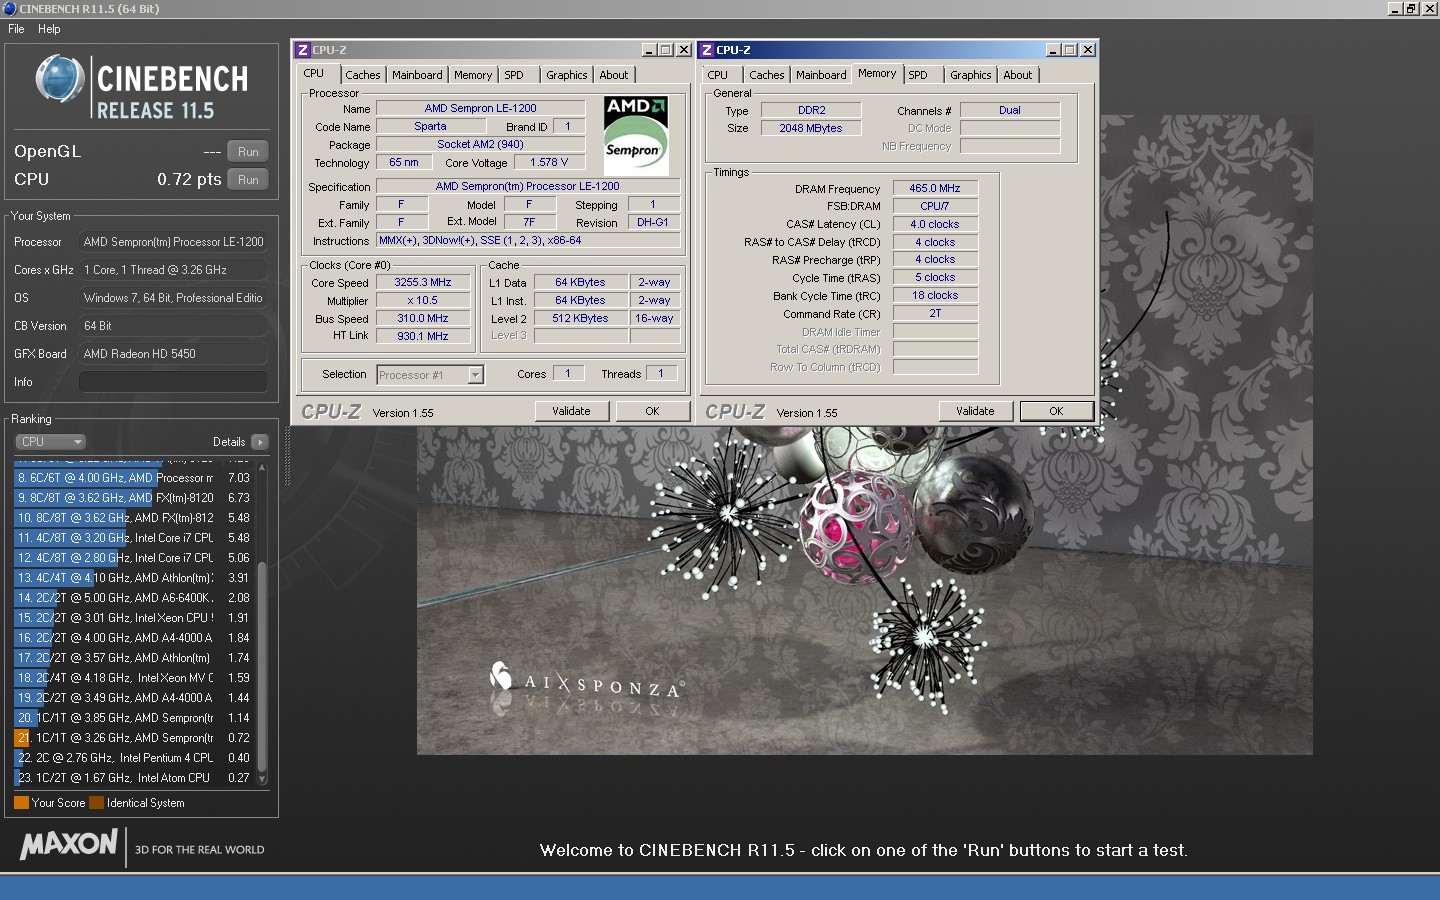The image size is (1440, 900).
Task: Click the ranking list scrollbar down arrow
Action: pos(262,779)
